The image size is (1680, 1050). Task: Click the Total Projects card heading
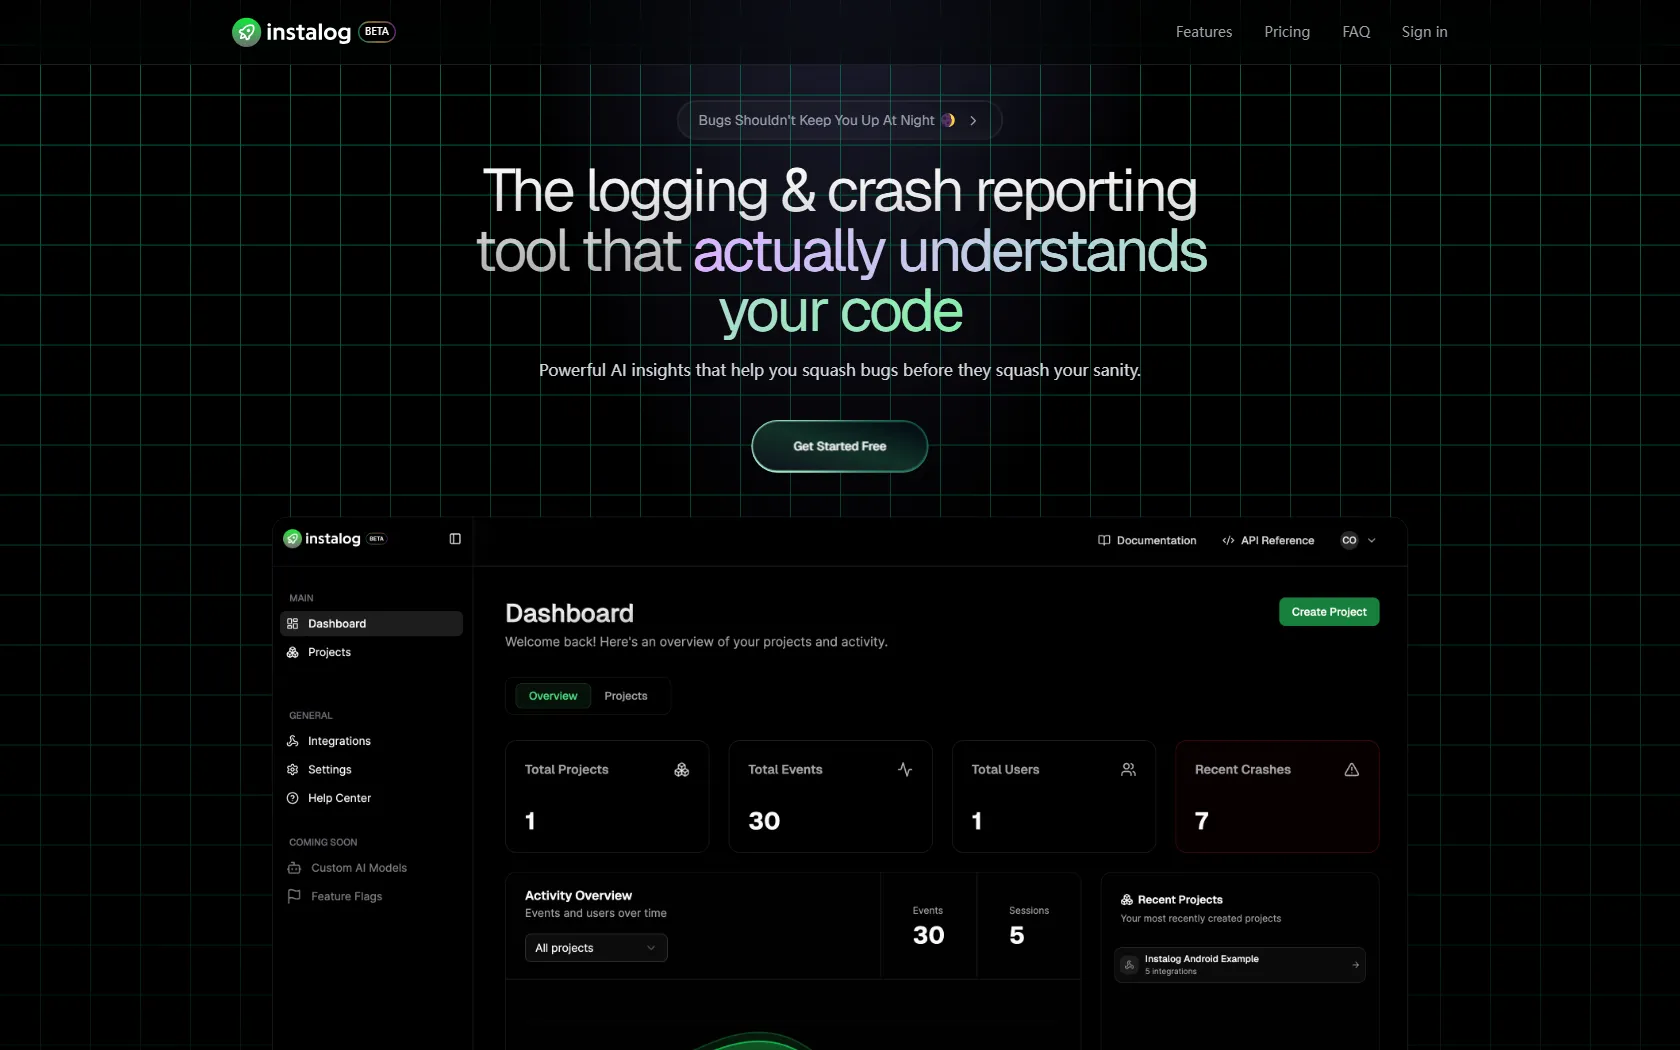click(x=567, y=770)
